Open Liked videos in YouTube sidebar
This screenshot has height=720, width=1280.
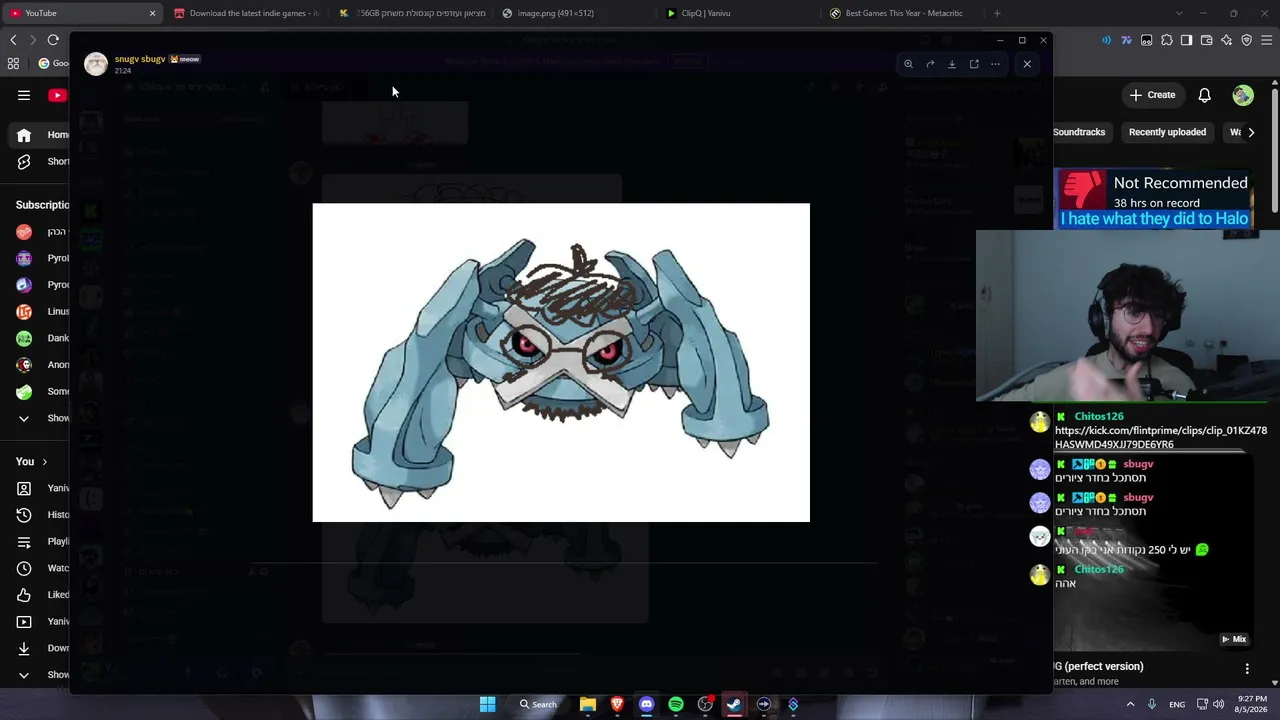pos(42,595)
